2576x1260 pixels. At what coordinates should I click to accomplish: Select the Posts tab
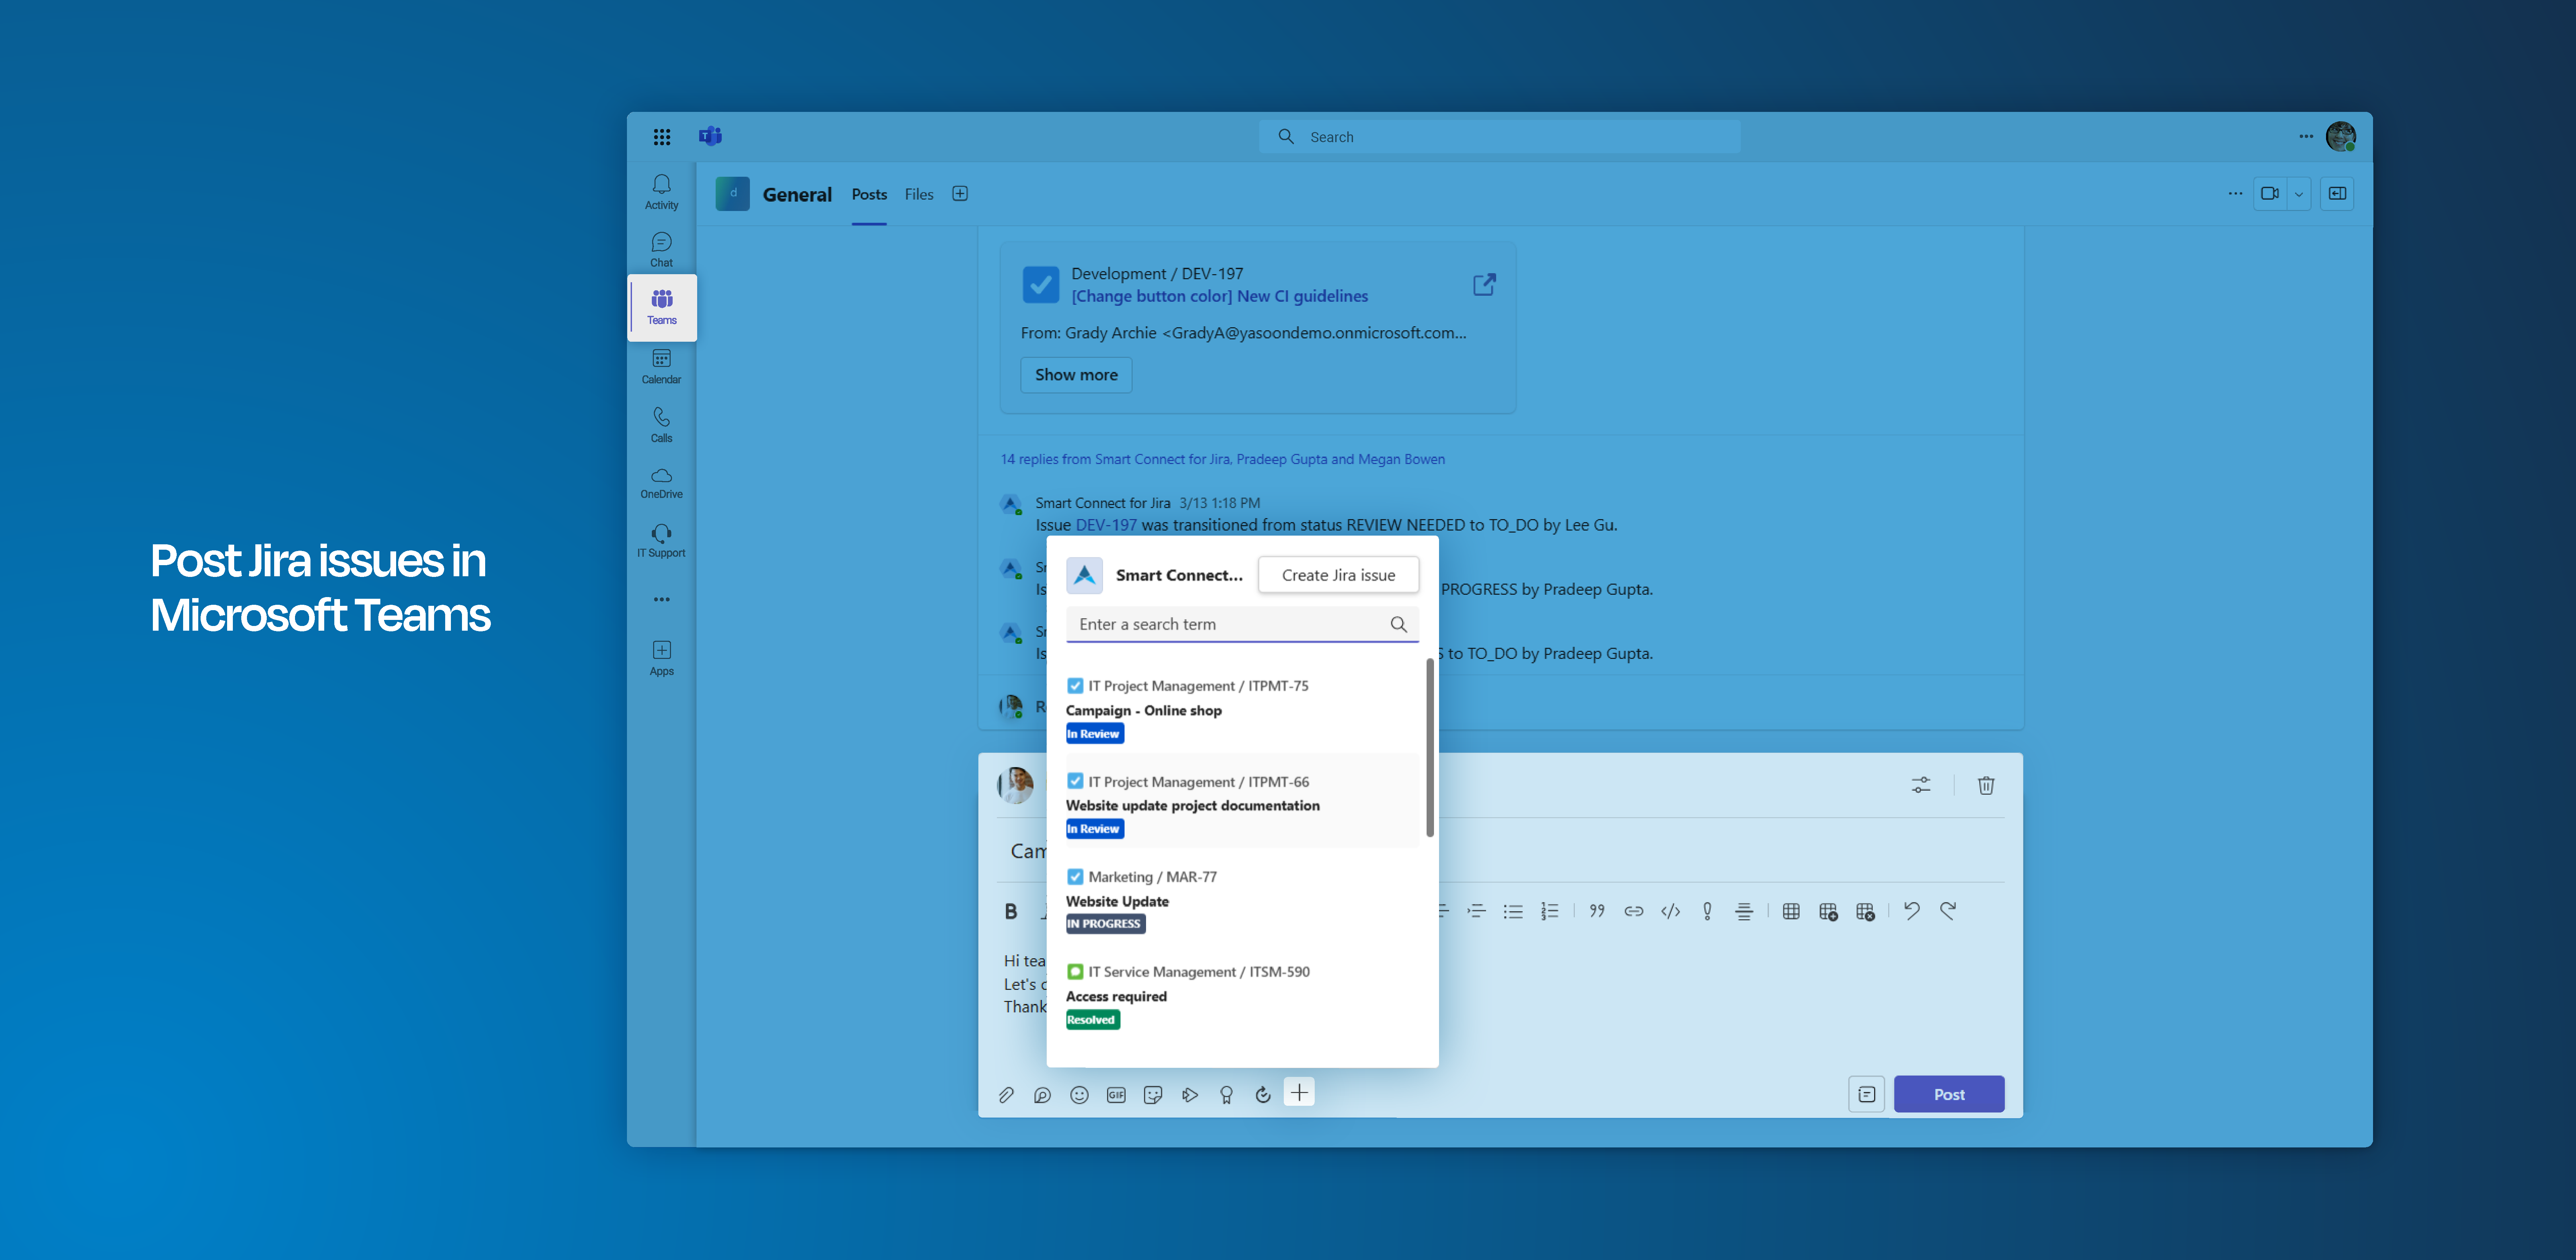coord(866,194)
